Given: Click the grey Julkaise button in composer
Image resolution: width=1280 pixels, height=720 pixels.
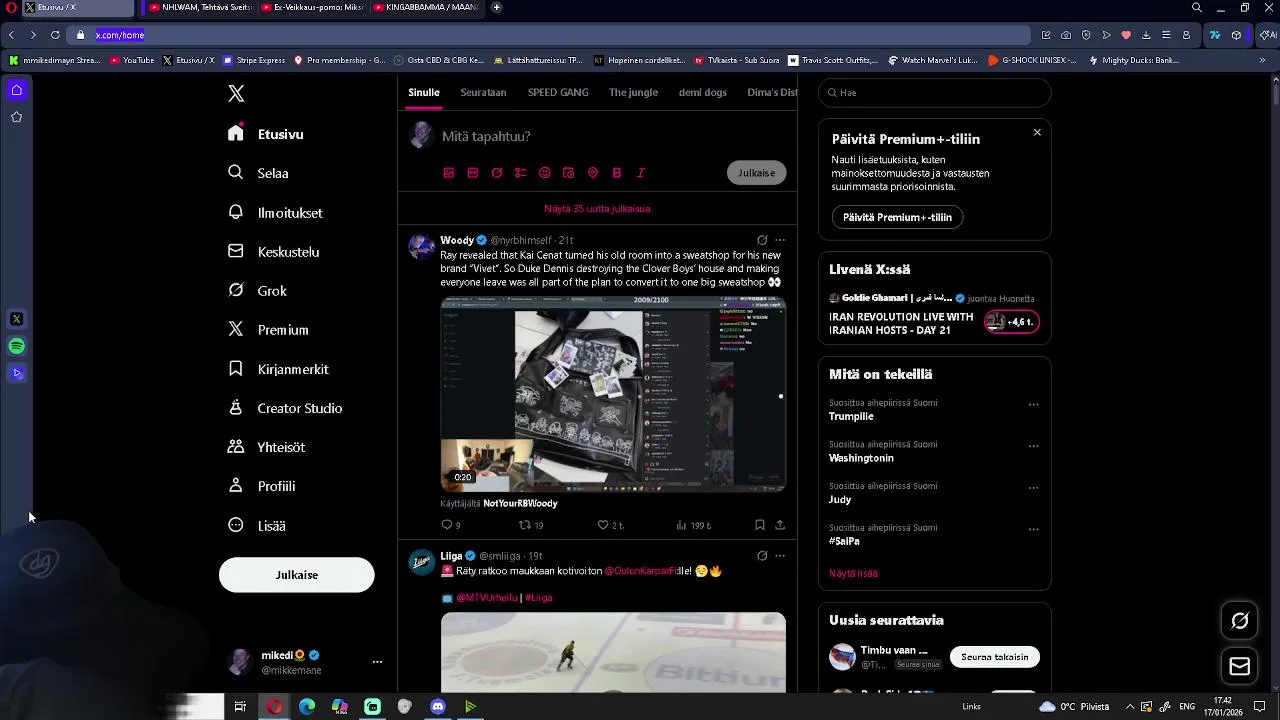Looking at the screenshot, I should [x=757, y=173].
